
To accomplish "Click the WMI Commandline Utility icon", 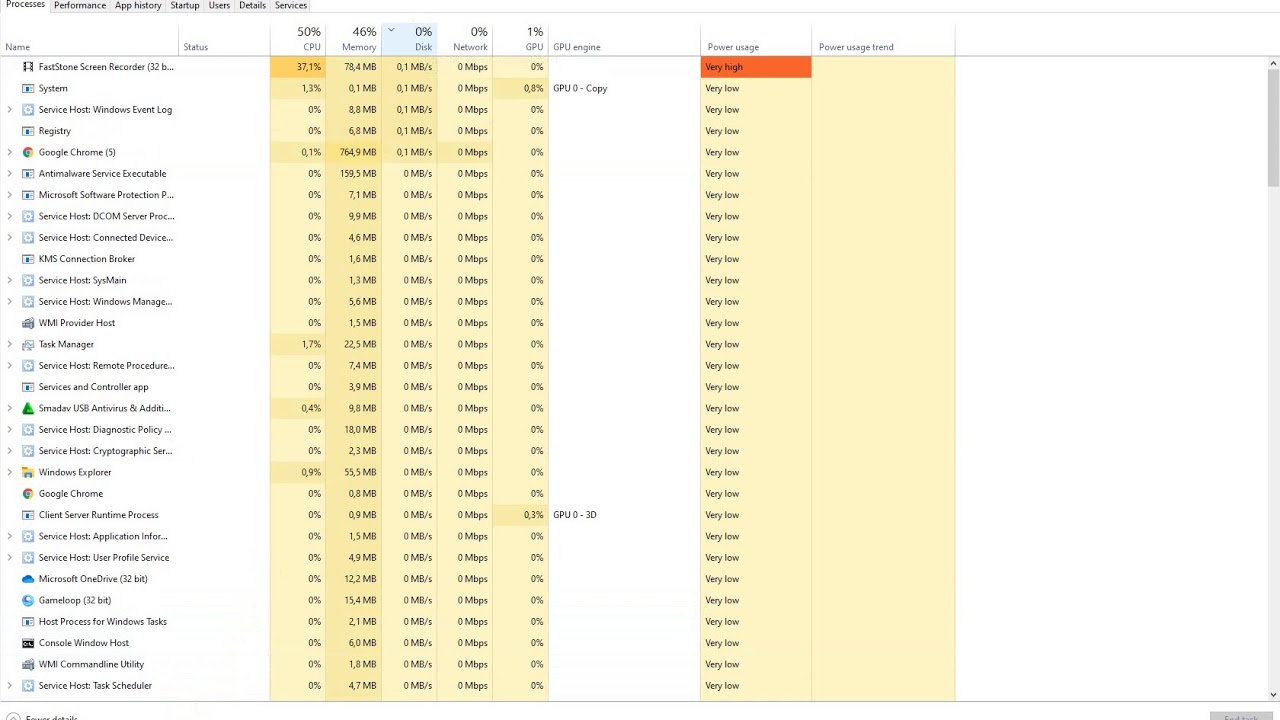I will point(28,664).
